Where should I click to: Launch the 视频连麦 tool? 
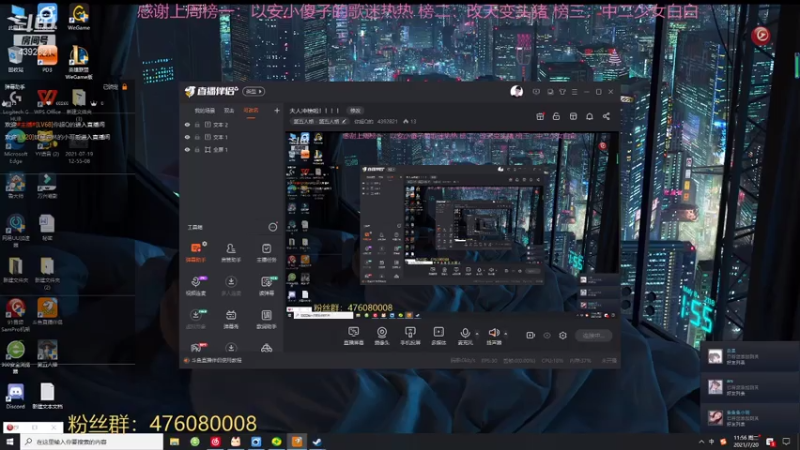coord(195,286)
